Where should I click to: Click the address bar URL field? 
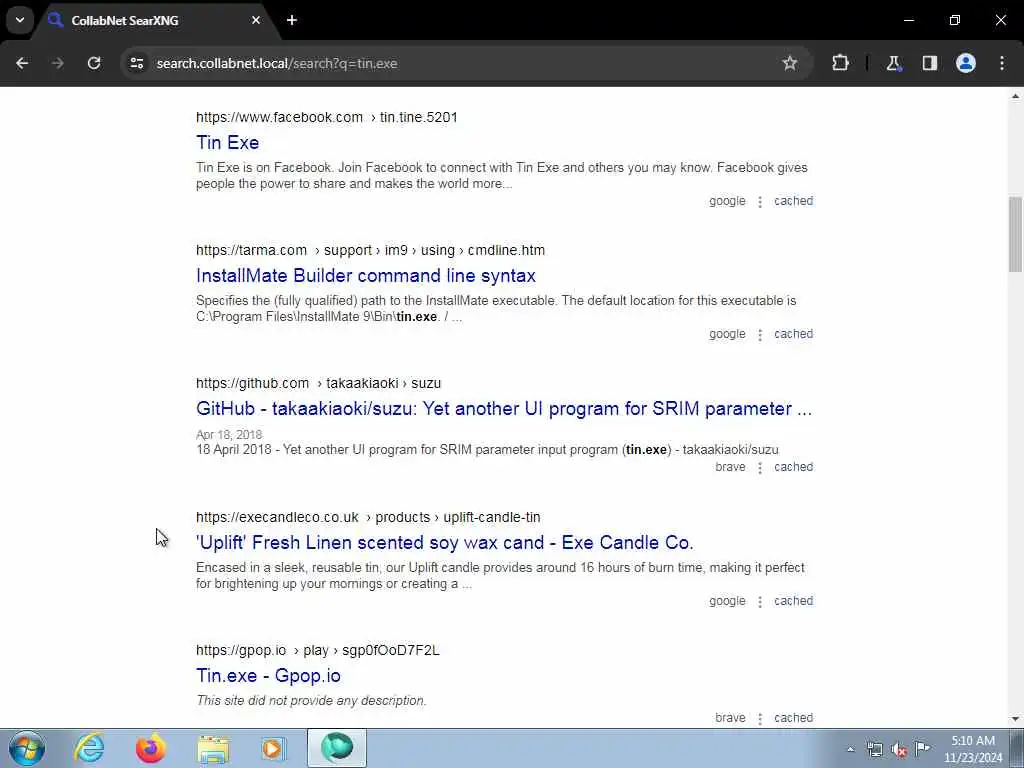point(457,63)
